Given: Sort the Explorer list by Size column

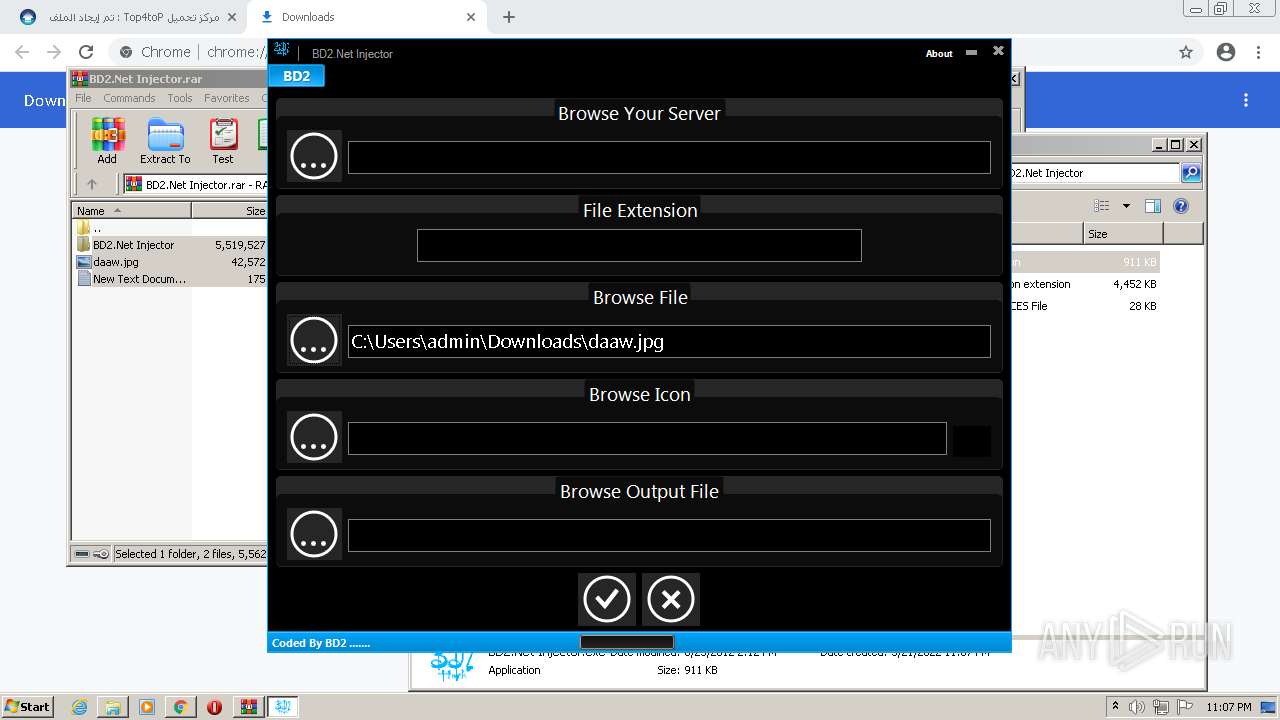Looking at the screenshot, I should (x=1123, y=234).
